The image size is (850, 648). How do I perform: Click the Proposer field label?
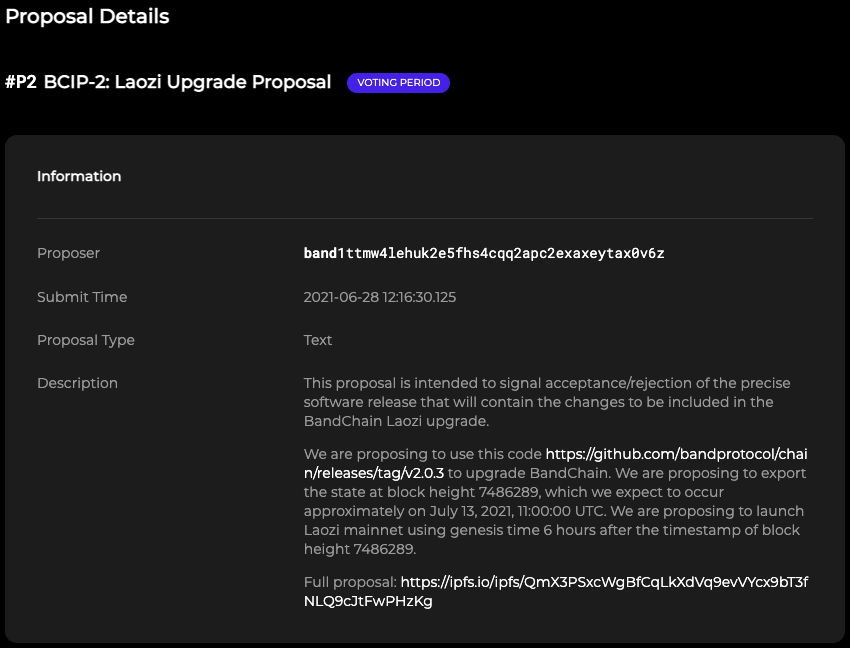pos(68,254)
